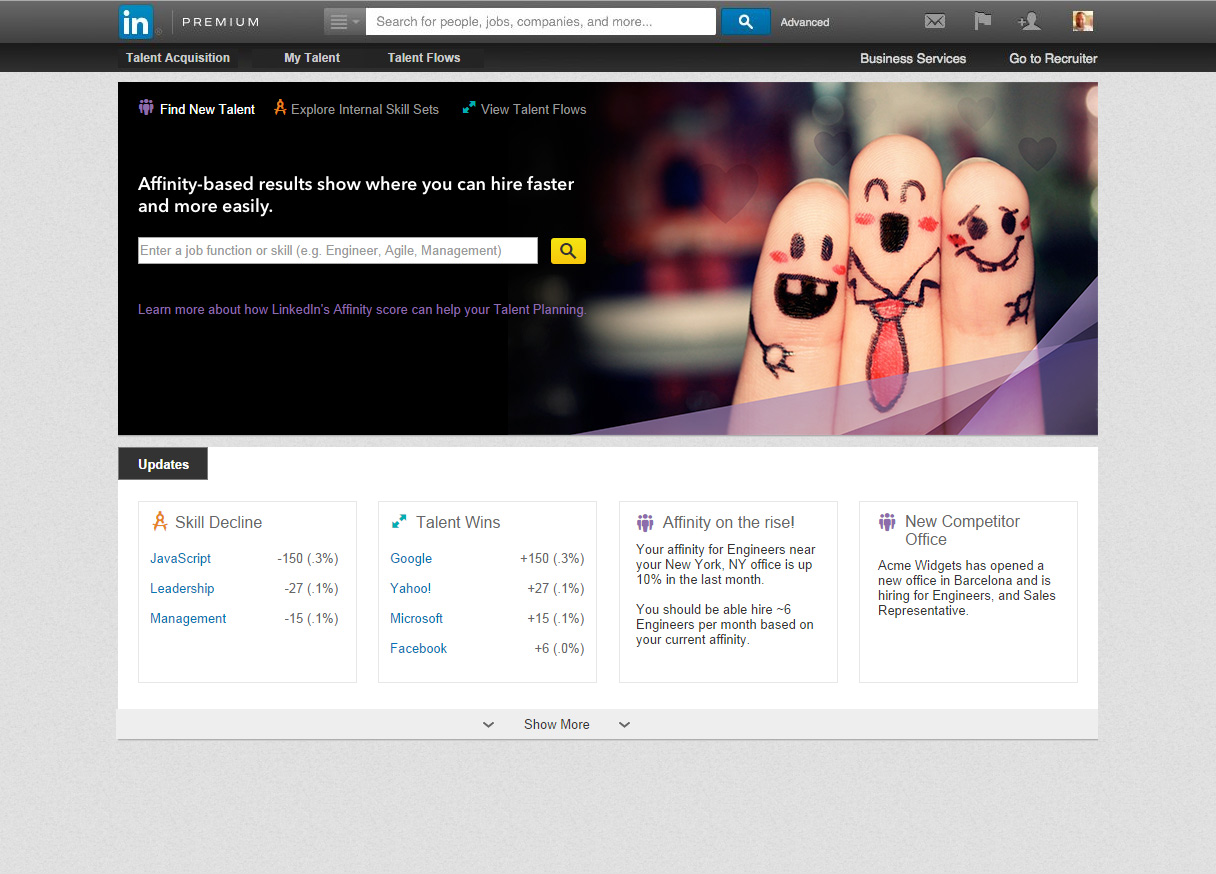The height and width of the screenshot is (874, 1216).
Task: Open the View Talent Flows tab
Action: (533, 109)
